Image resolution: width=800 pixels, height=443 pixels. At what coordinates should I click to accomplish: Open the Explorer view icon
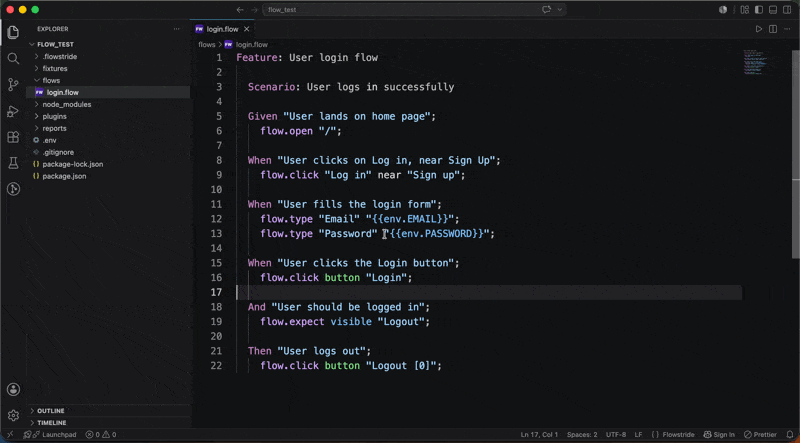click(x=13, y=32)
